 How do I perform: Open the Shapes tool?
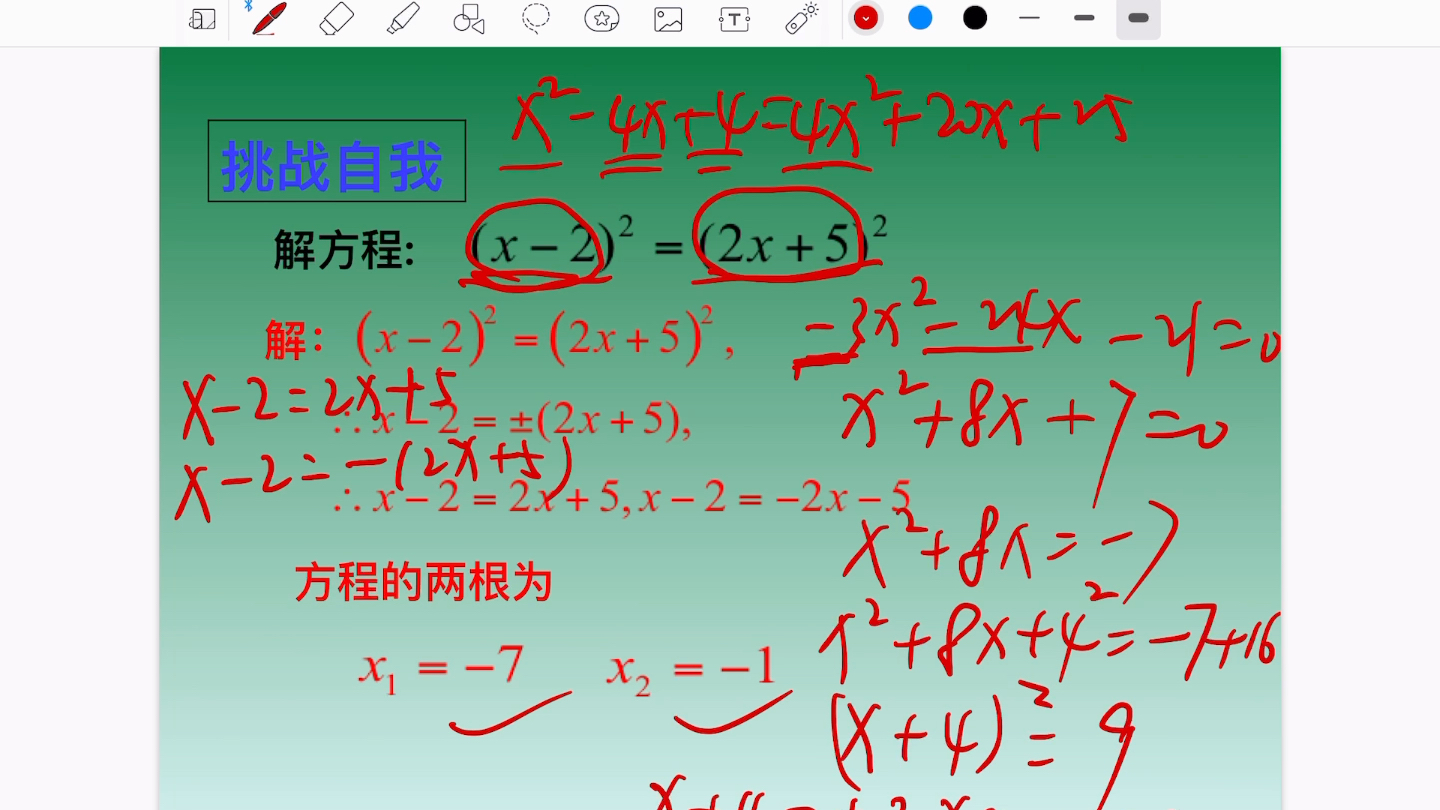click(468, 18)
